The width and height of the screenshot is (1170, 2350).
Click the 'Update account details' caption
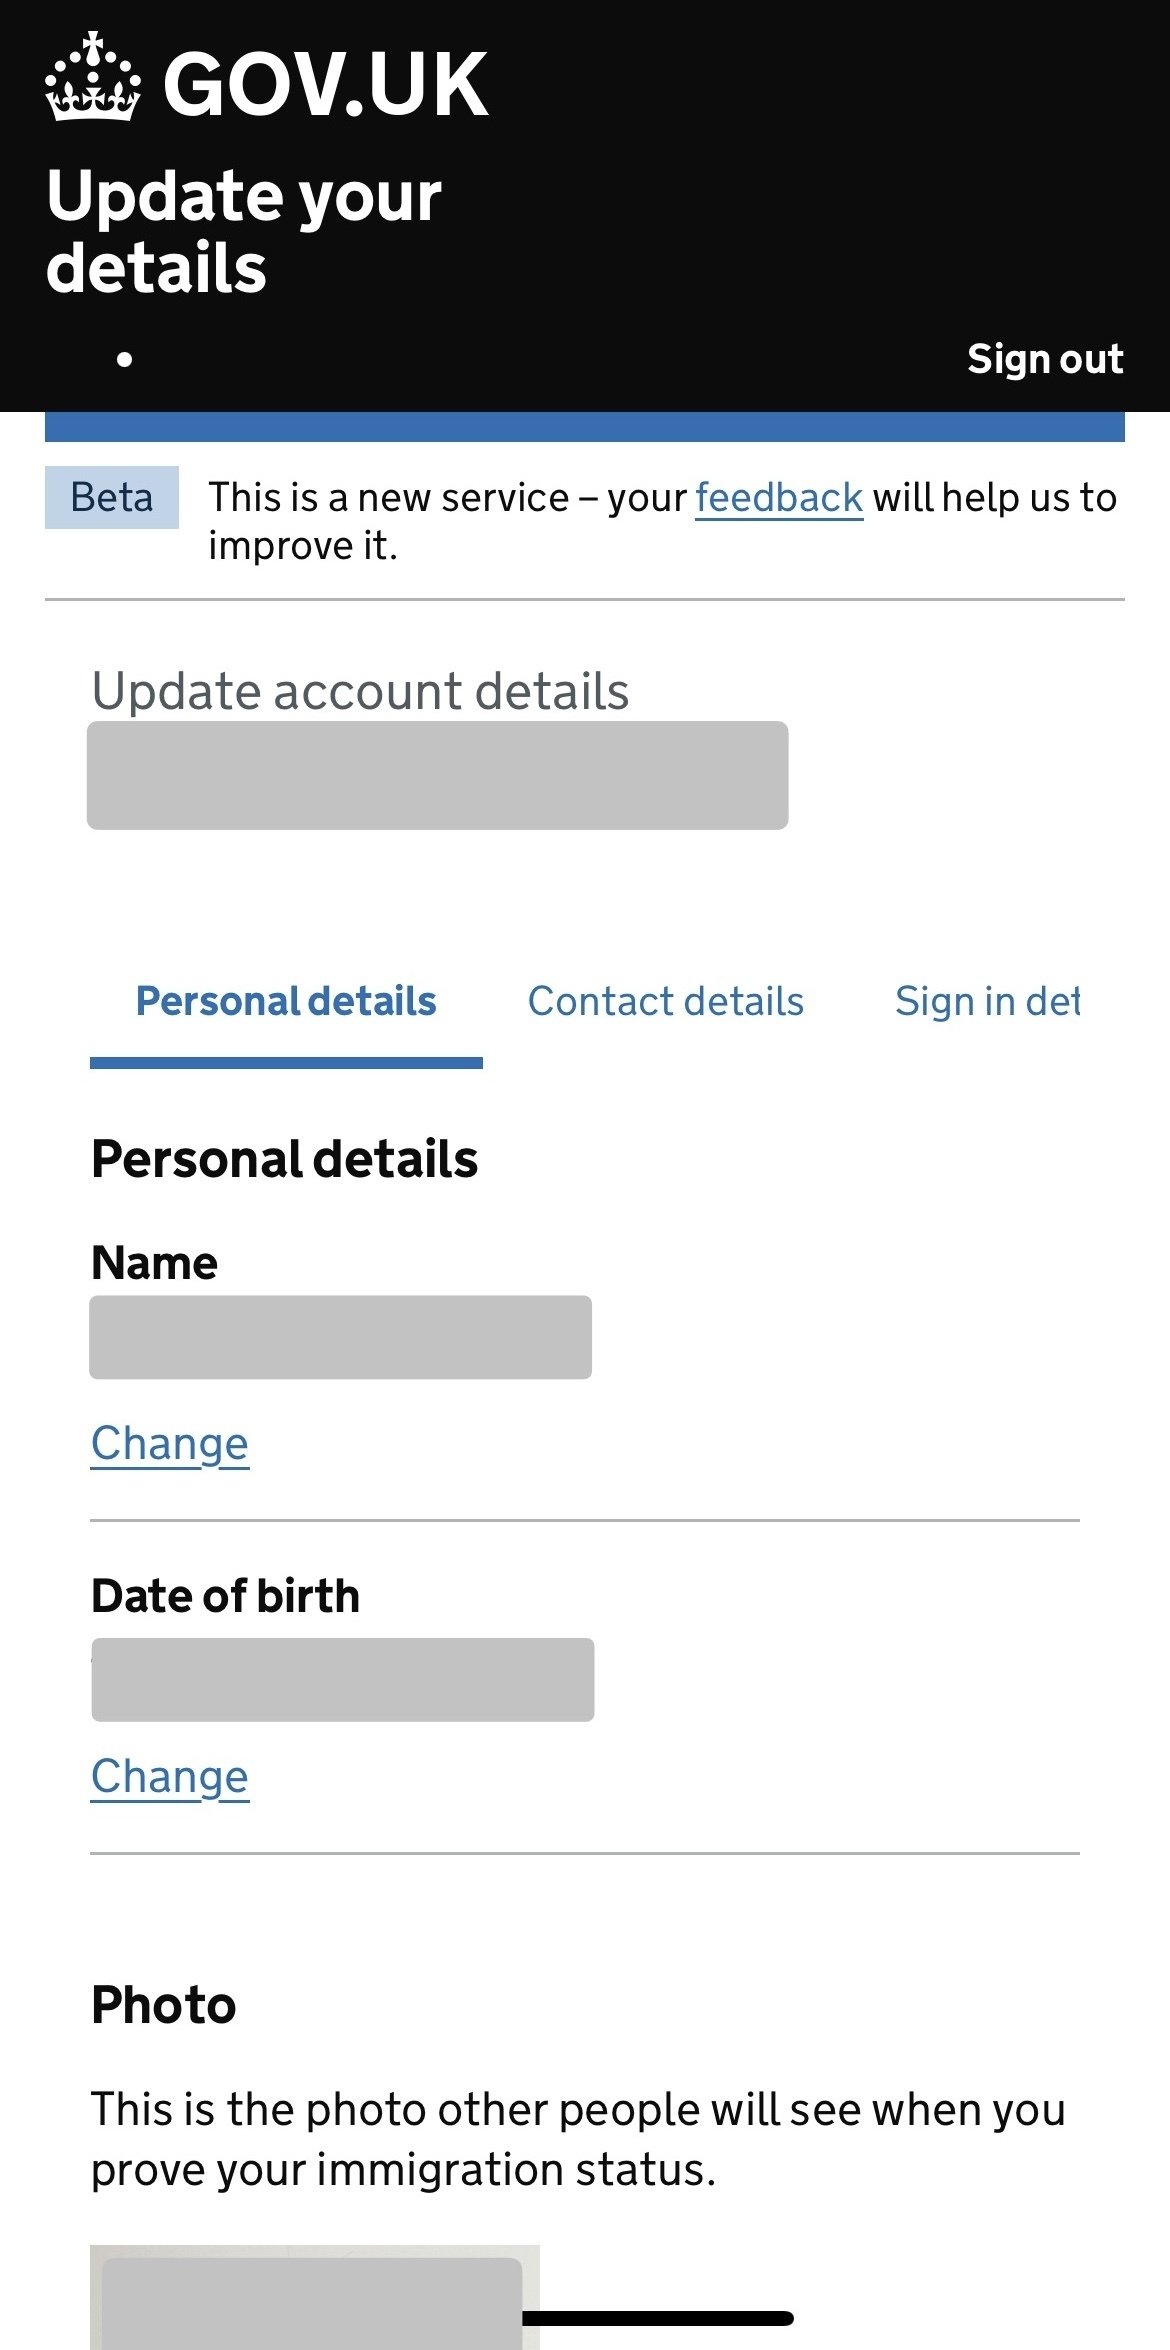tap(360, 691)
